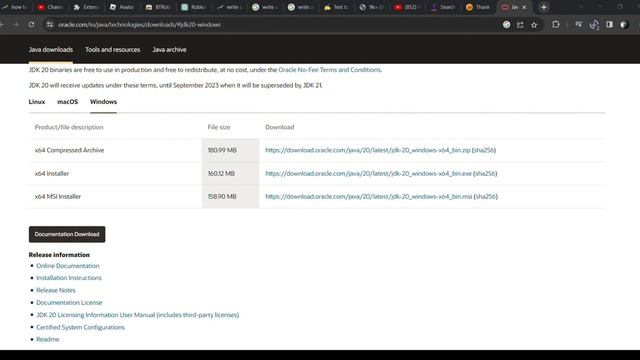Viewport: 640px width, 360px height.
Task: Open the Documentation License link
Action: click(69, 302)
